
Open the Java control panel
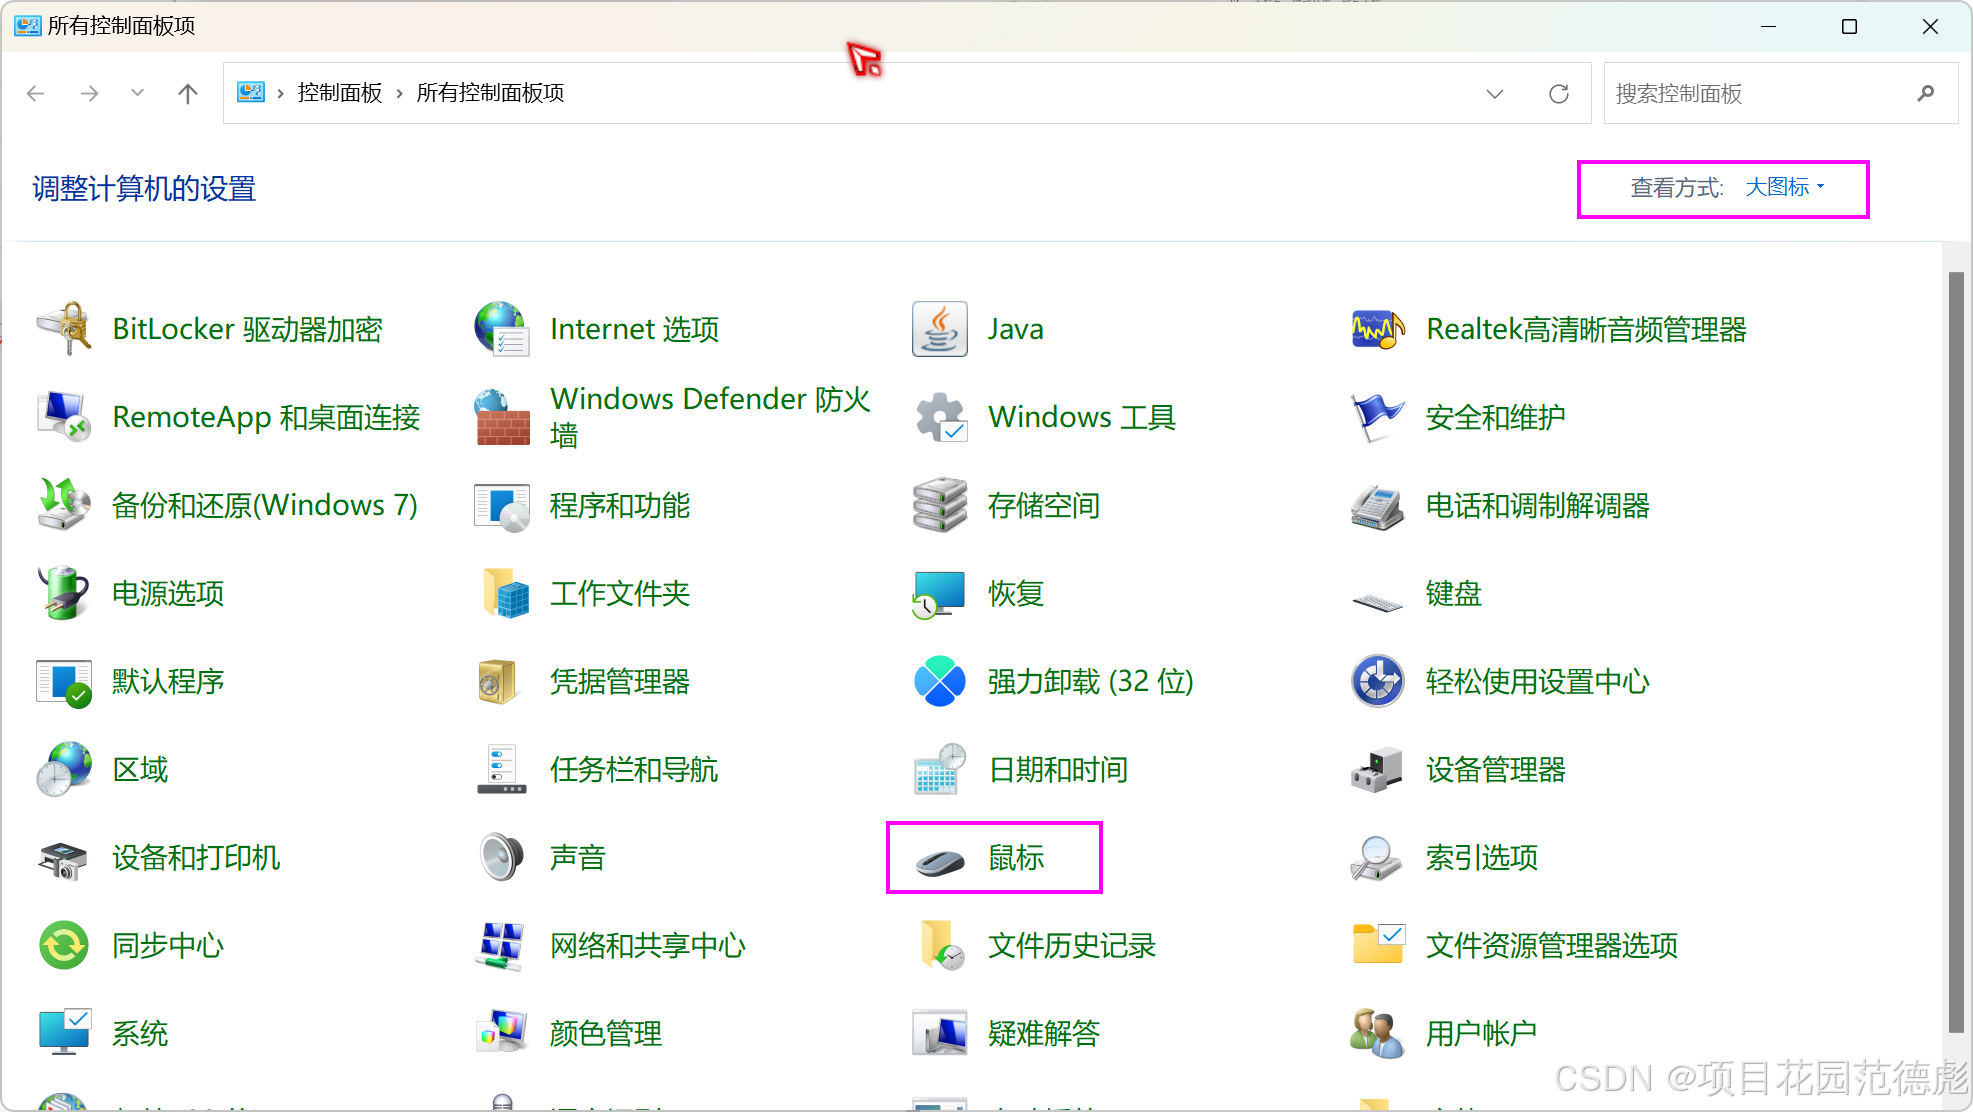pyautogui.click(x=1014, y=329)
